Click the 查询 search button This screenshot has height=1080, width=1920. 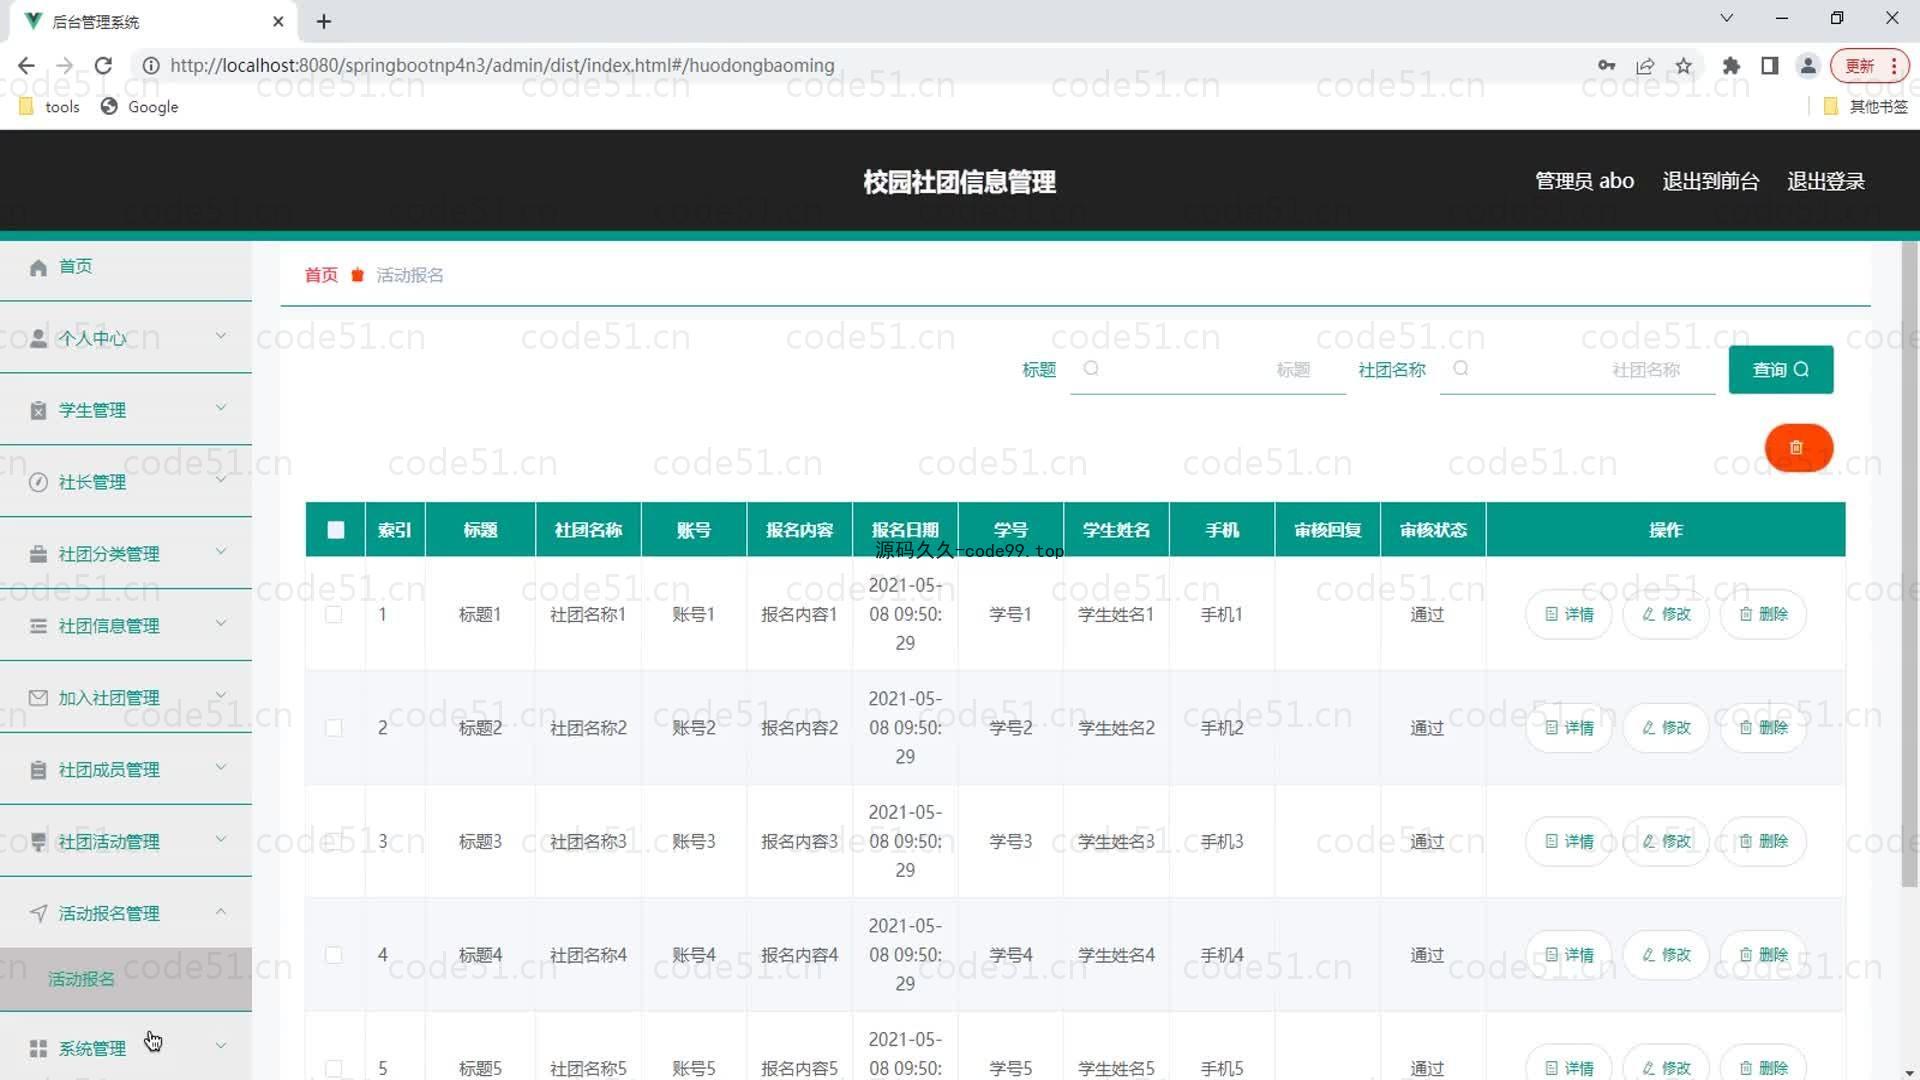[x=1781, y=370]
